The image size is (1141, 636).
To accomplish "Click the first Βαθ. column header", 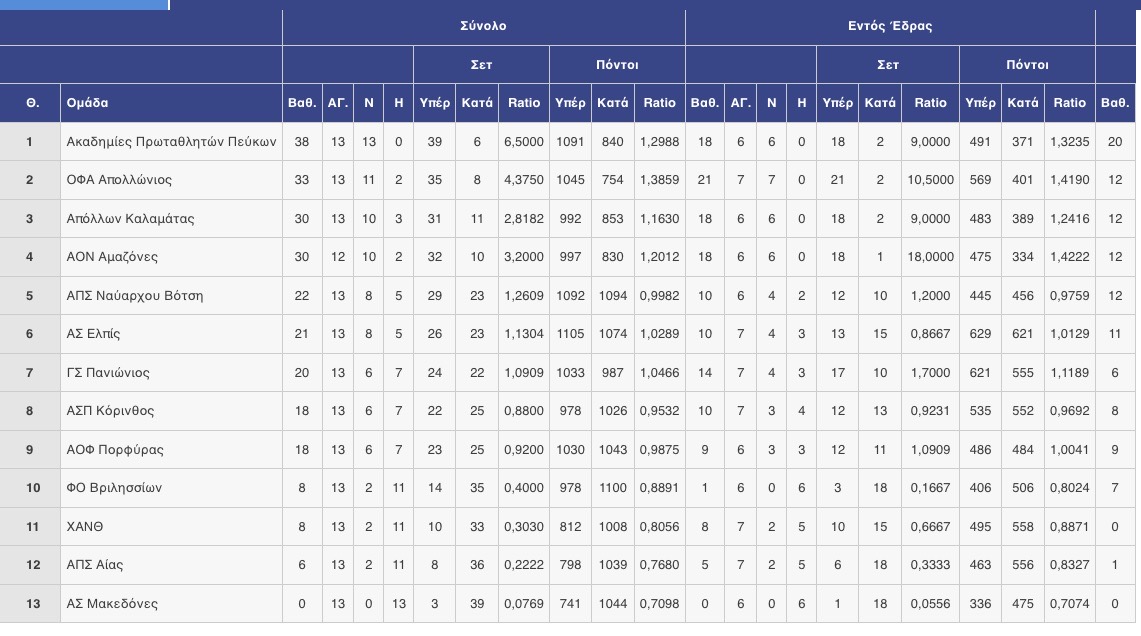I will click(x=302, y=103).
